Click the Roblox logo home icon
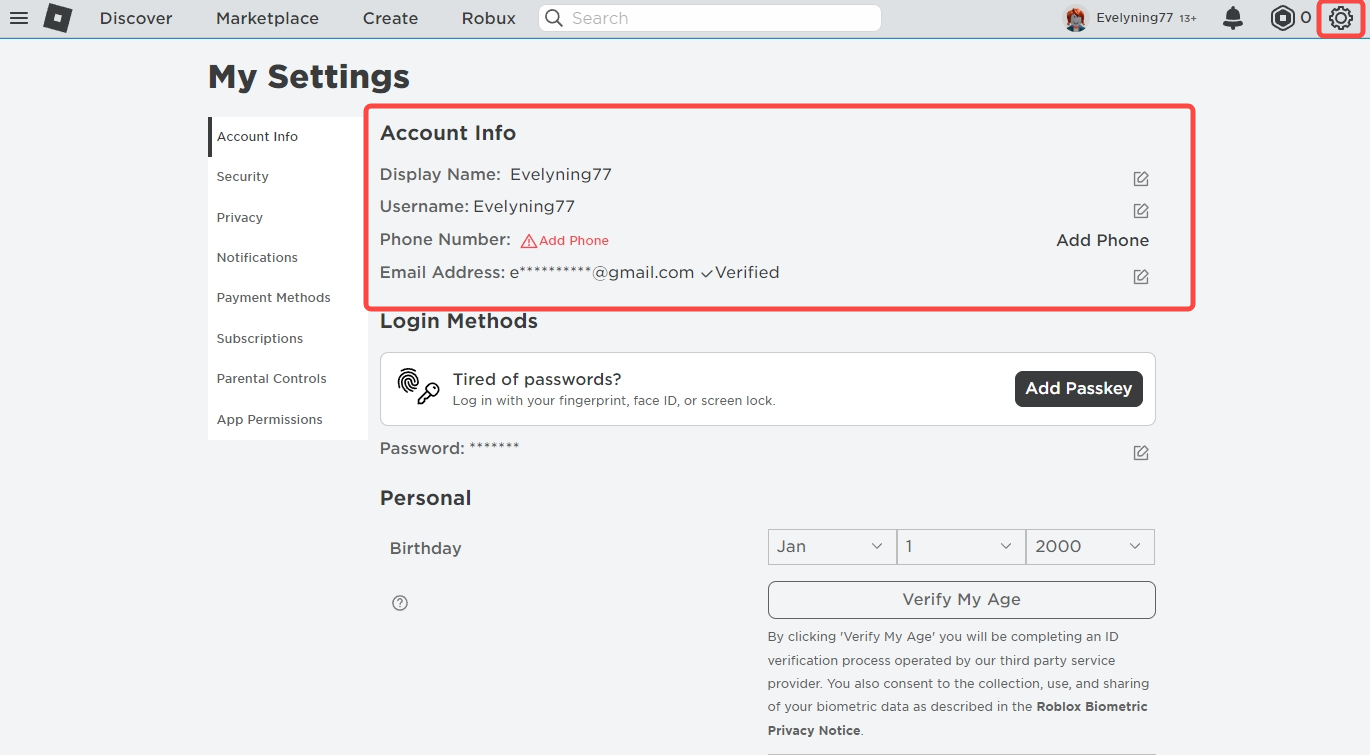Screen dimensions: 1370x755 point(58,18)
